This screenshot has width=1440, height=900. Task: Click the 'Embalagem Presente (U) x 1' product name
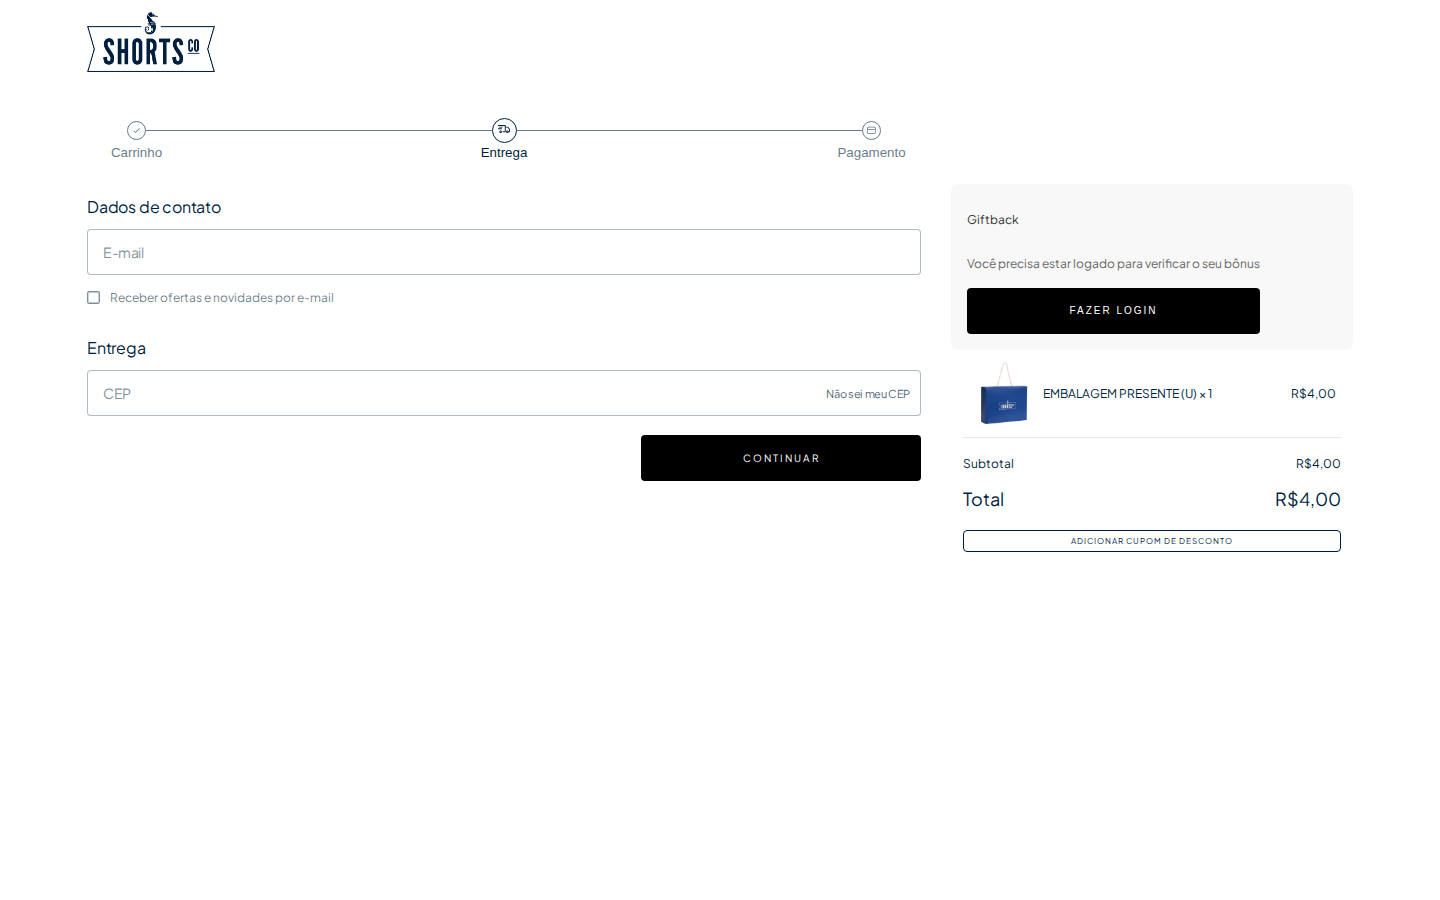coord(1127,394)
